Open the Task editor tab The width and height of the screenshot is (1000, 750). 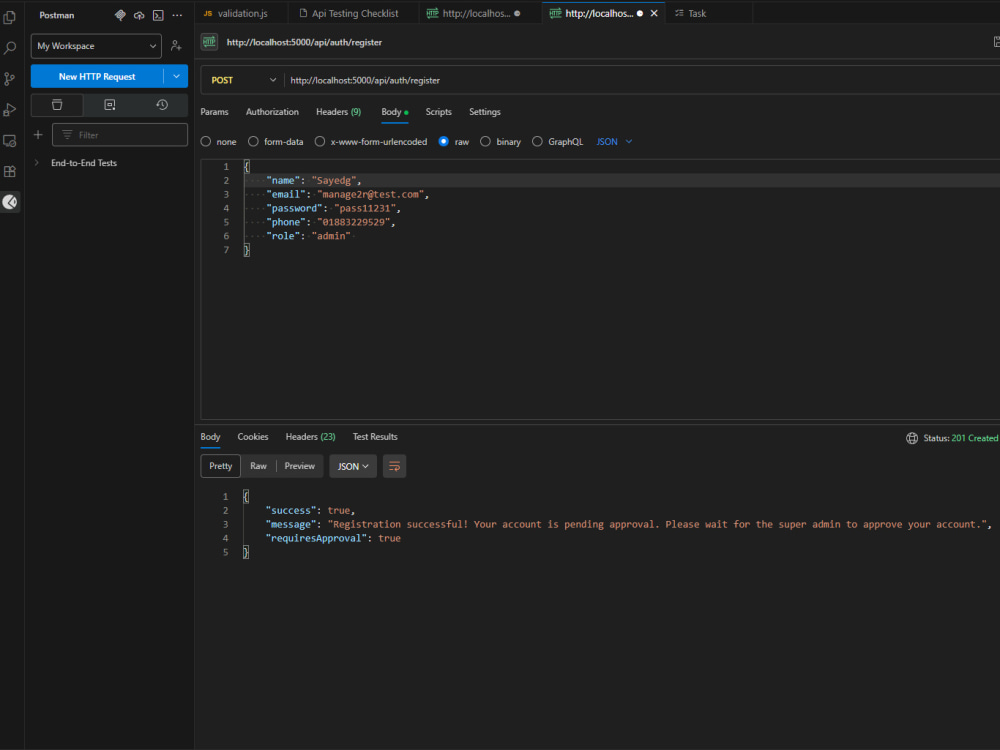[x=696, y=13]
